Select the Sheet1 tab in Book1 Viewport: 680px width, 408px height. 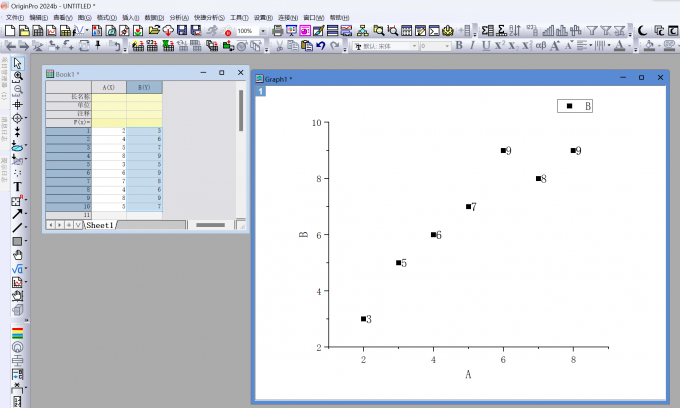100,225
